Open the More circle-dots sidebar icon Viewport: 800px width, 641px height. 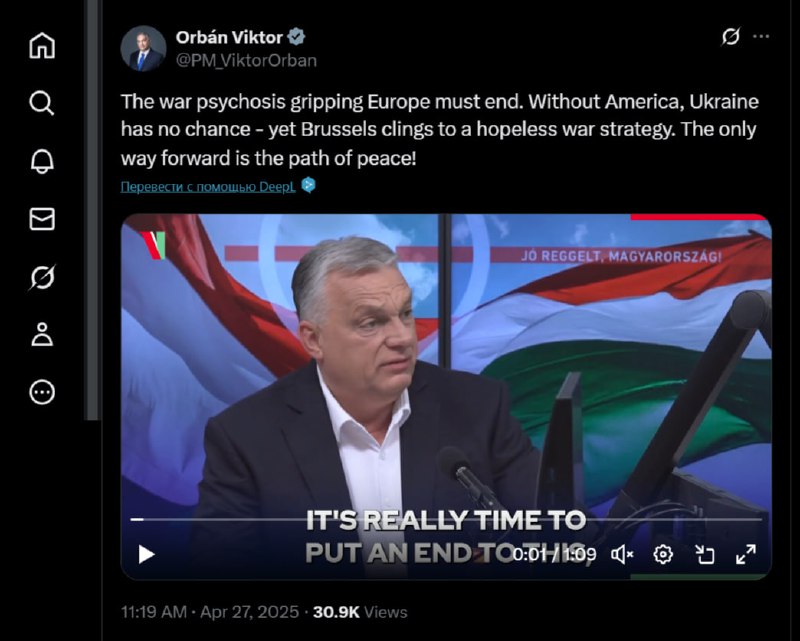click(42, 392)
